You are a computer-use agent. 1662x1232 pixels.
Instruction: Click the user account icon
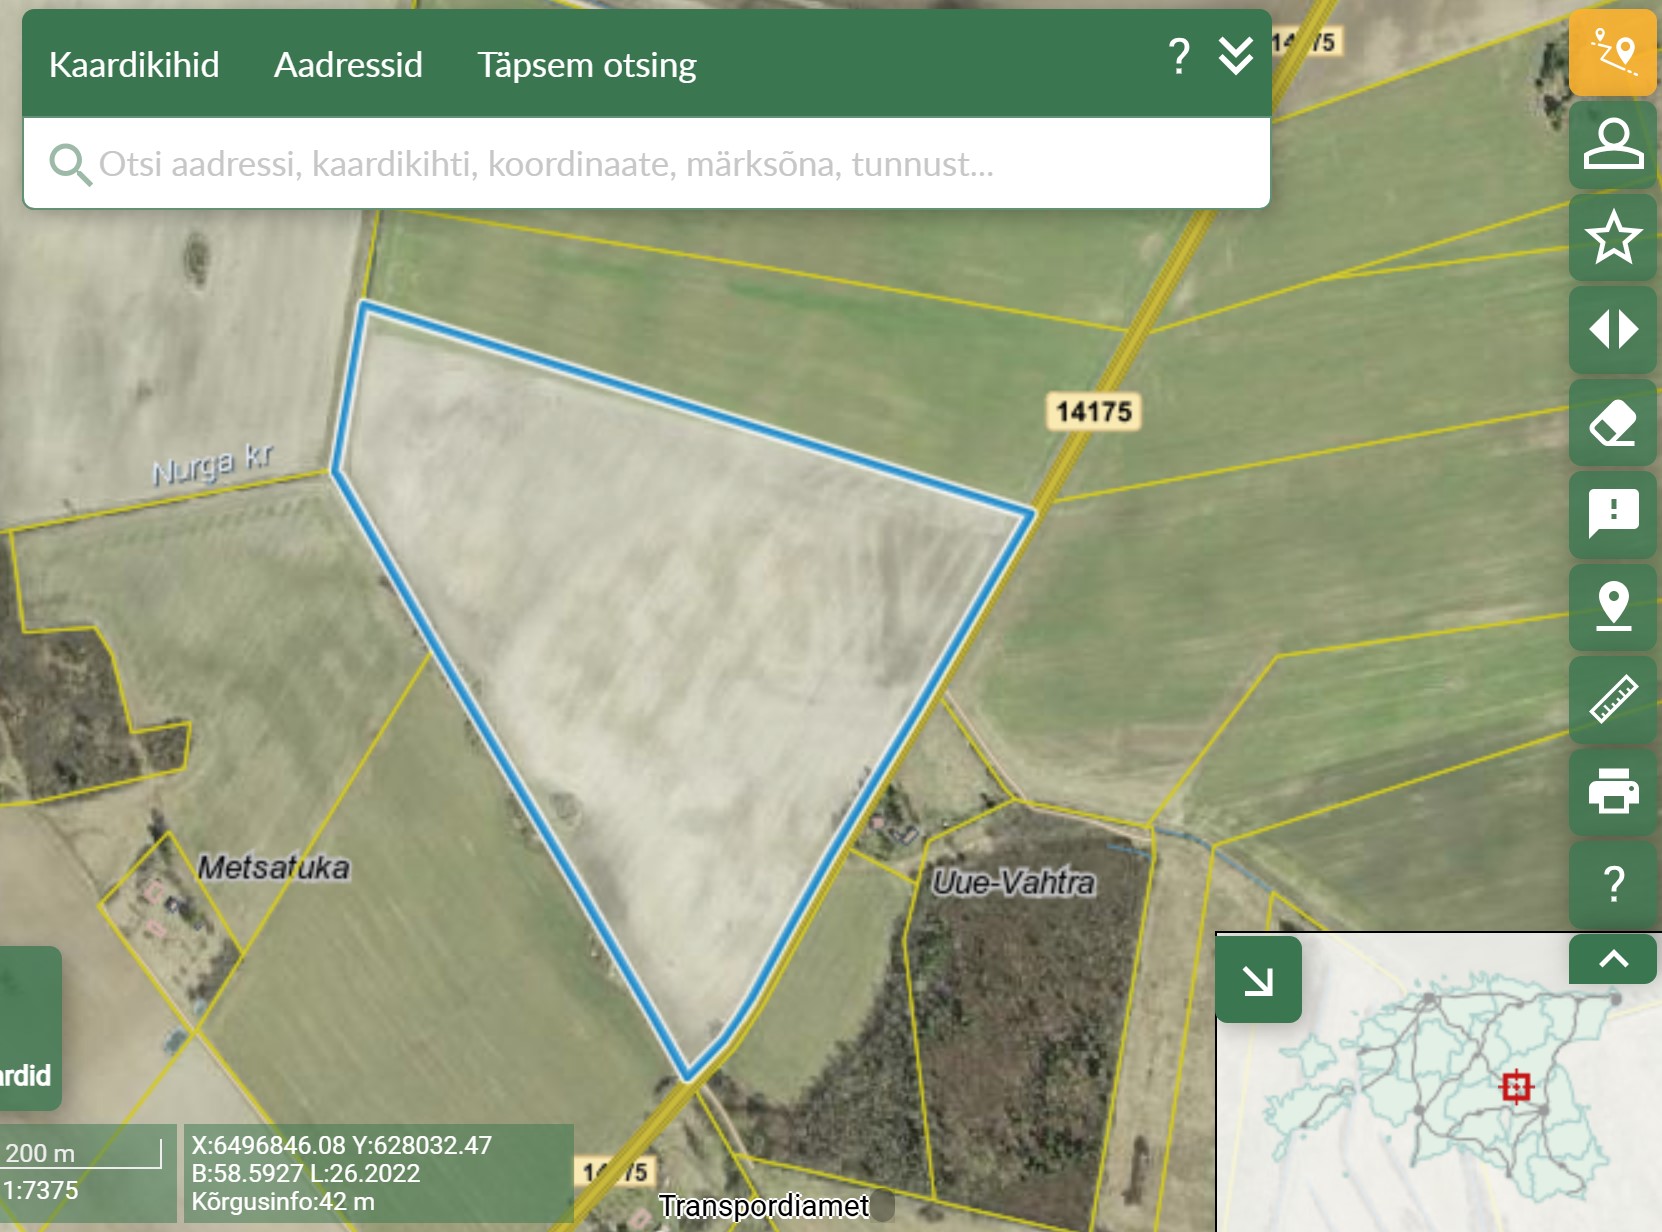coord(1612,144)
